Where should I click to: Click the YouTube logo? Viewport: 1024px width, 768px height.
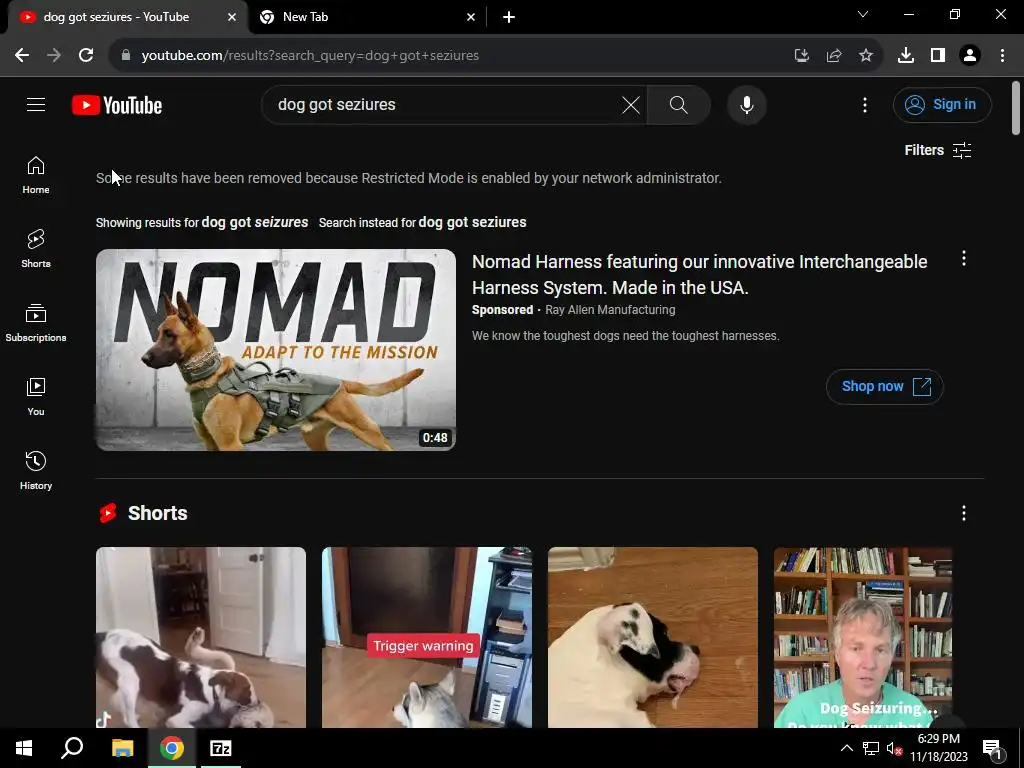tap(117, 105)
